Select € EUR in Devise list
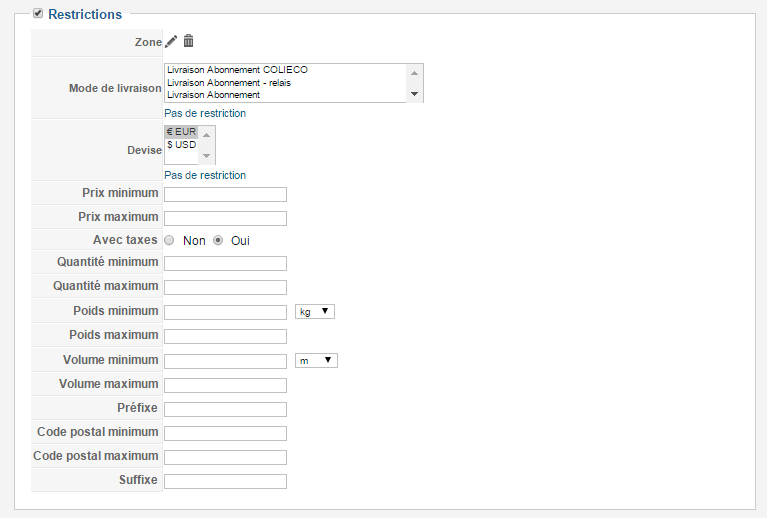 click(181, 132)
